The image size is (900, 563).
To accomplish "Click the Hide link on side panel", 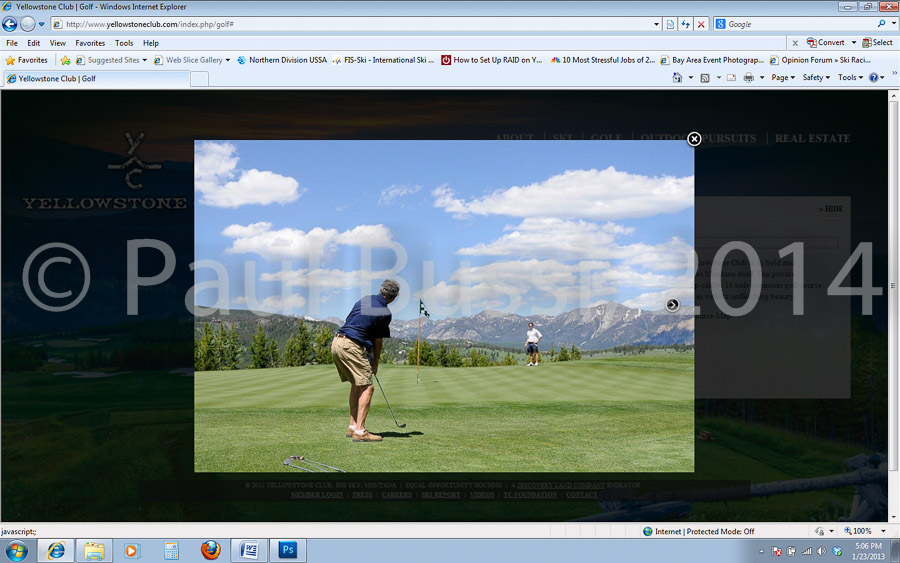I will 831,209.
